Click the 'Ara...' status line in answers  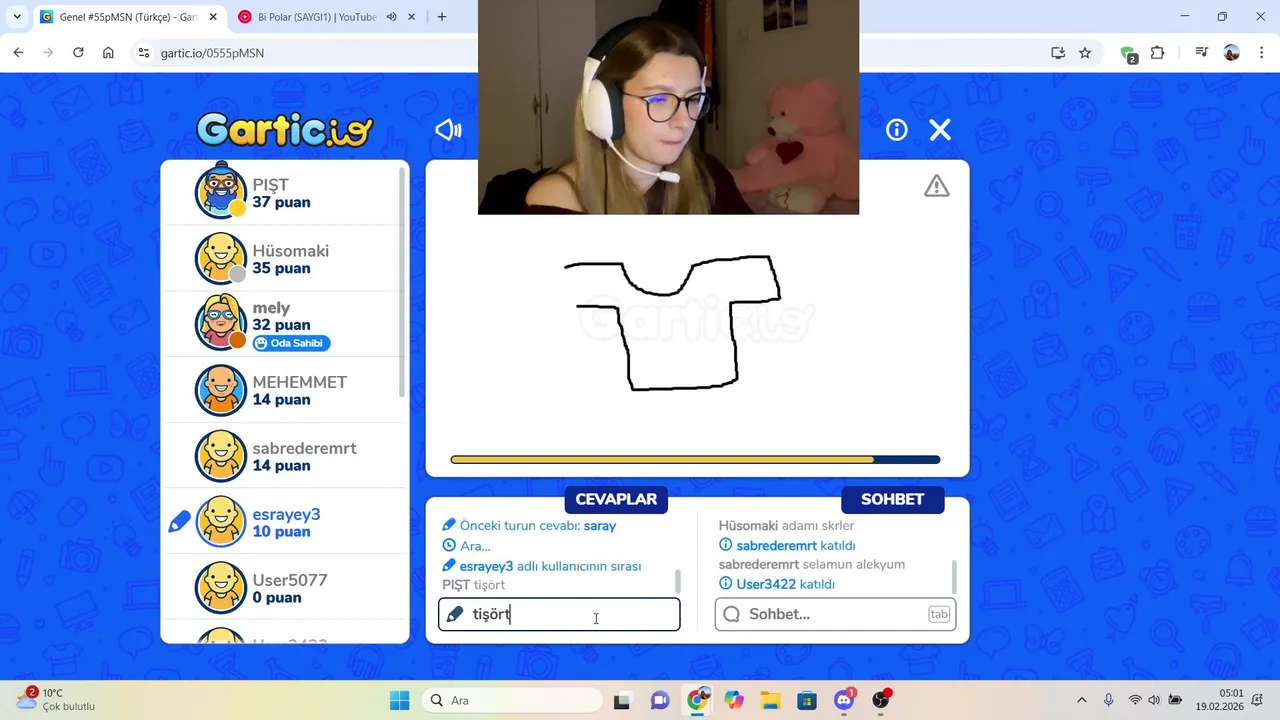(x=466, y=546)
